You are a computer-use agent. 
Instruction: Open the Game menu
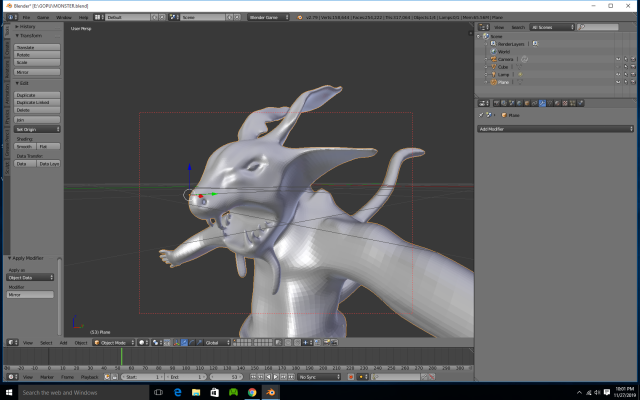coord(43,18)
